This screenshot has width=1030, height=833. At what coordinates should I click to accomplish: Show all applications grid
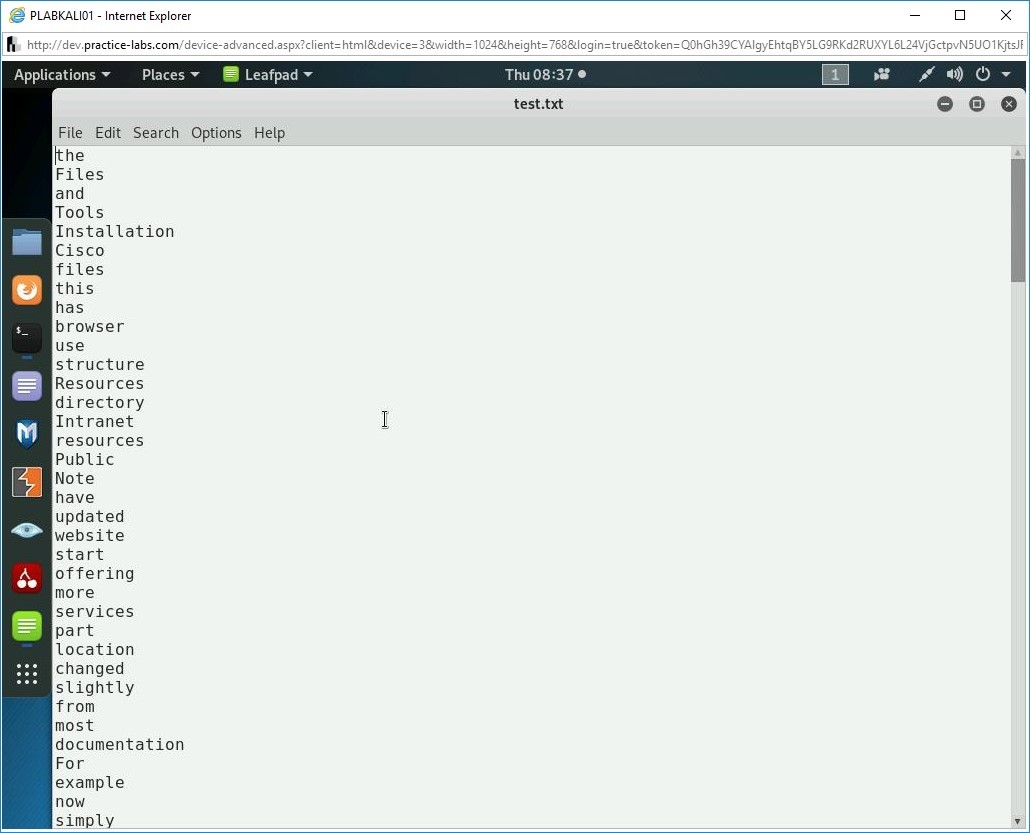point(27,674)
